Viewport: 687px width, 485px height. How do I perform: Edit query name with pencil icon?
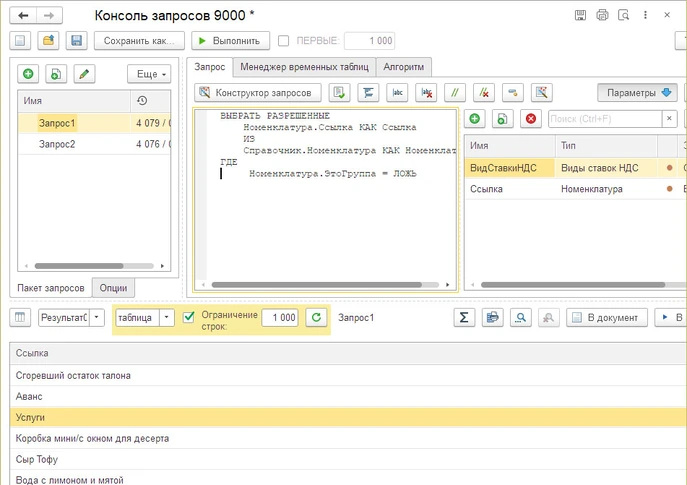point(84,74)
